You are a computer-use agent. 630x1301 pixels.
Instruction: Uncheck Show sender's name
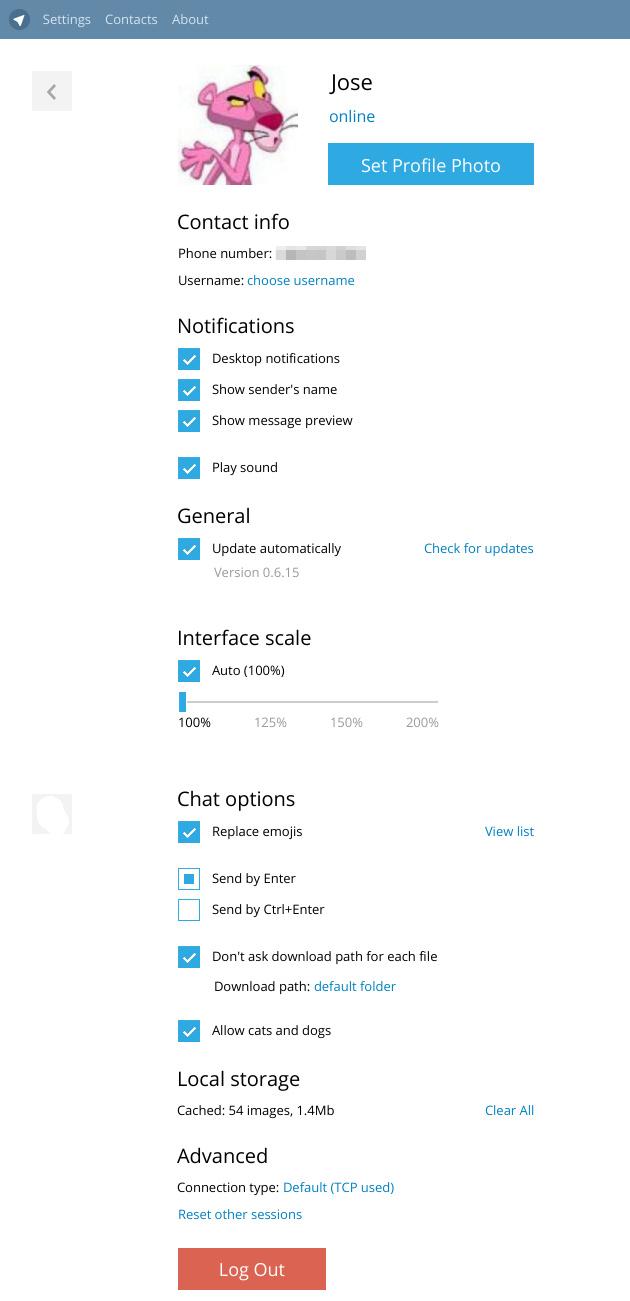(x=189, y=390)
